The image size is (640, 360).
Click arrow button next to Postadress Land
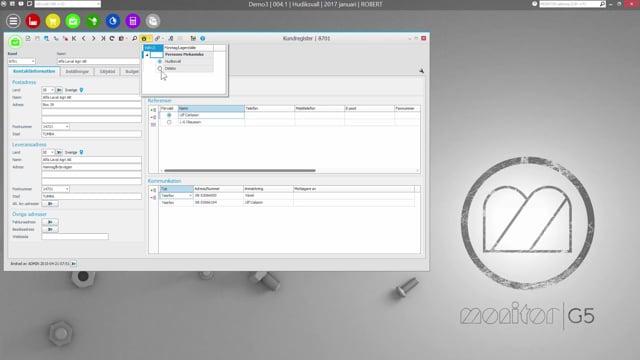59,90
